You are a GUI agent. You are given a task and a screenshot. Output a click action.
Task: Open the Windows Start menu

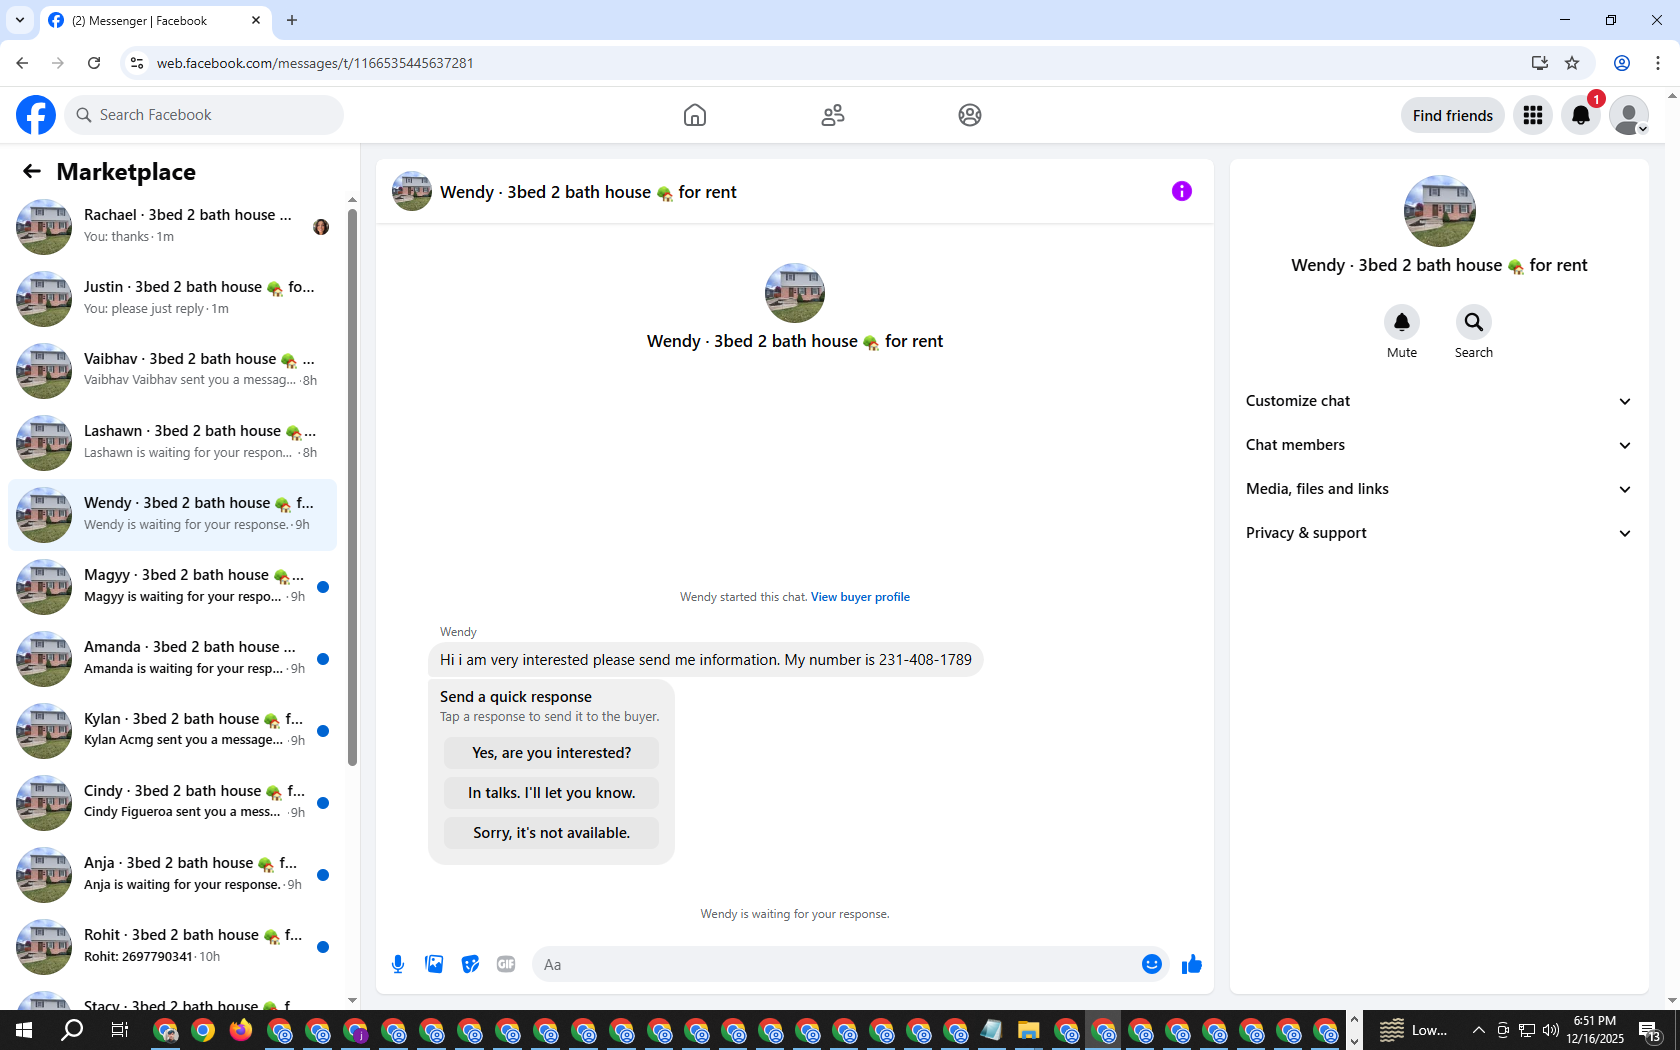[24, 1030]
